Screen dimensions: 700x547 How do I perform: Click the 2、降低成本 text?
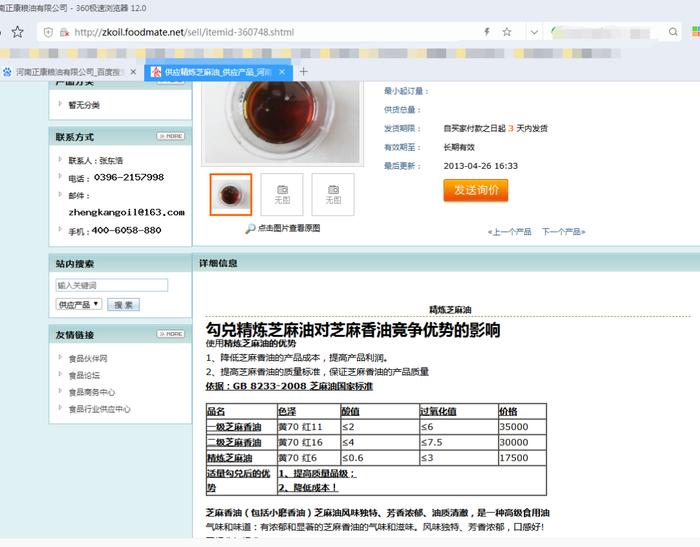tap(308, 488)
